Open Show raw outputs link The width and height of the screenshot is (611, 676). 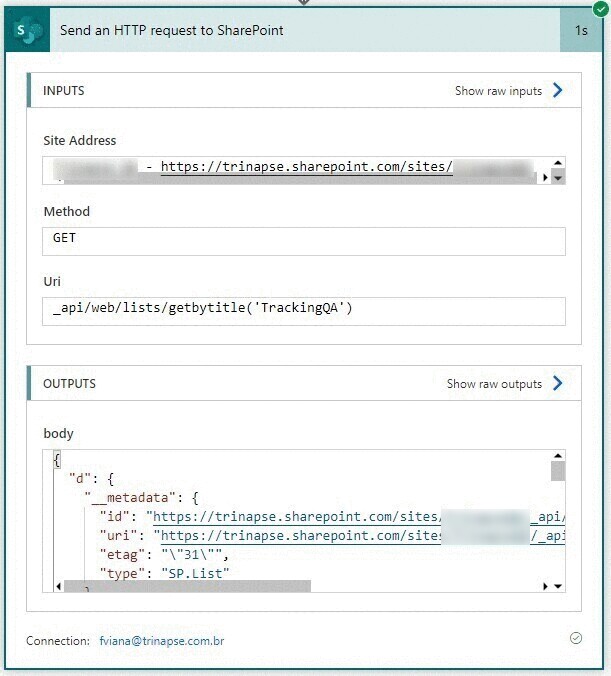click(x=494, y=384)
